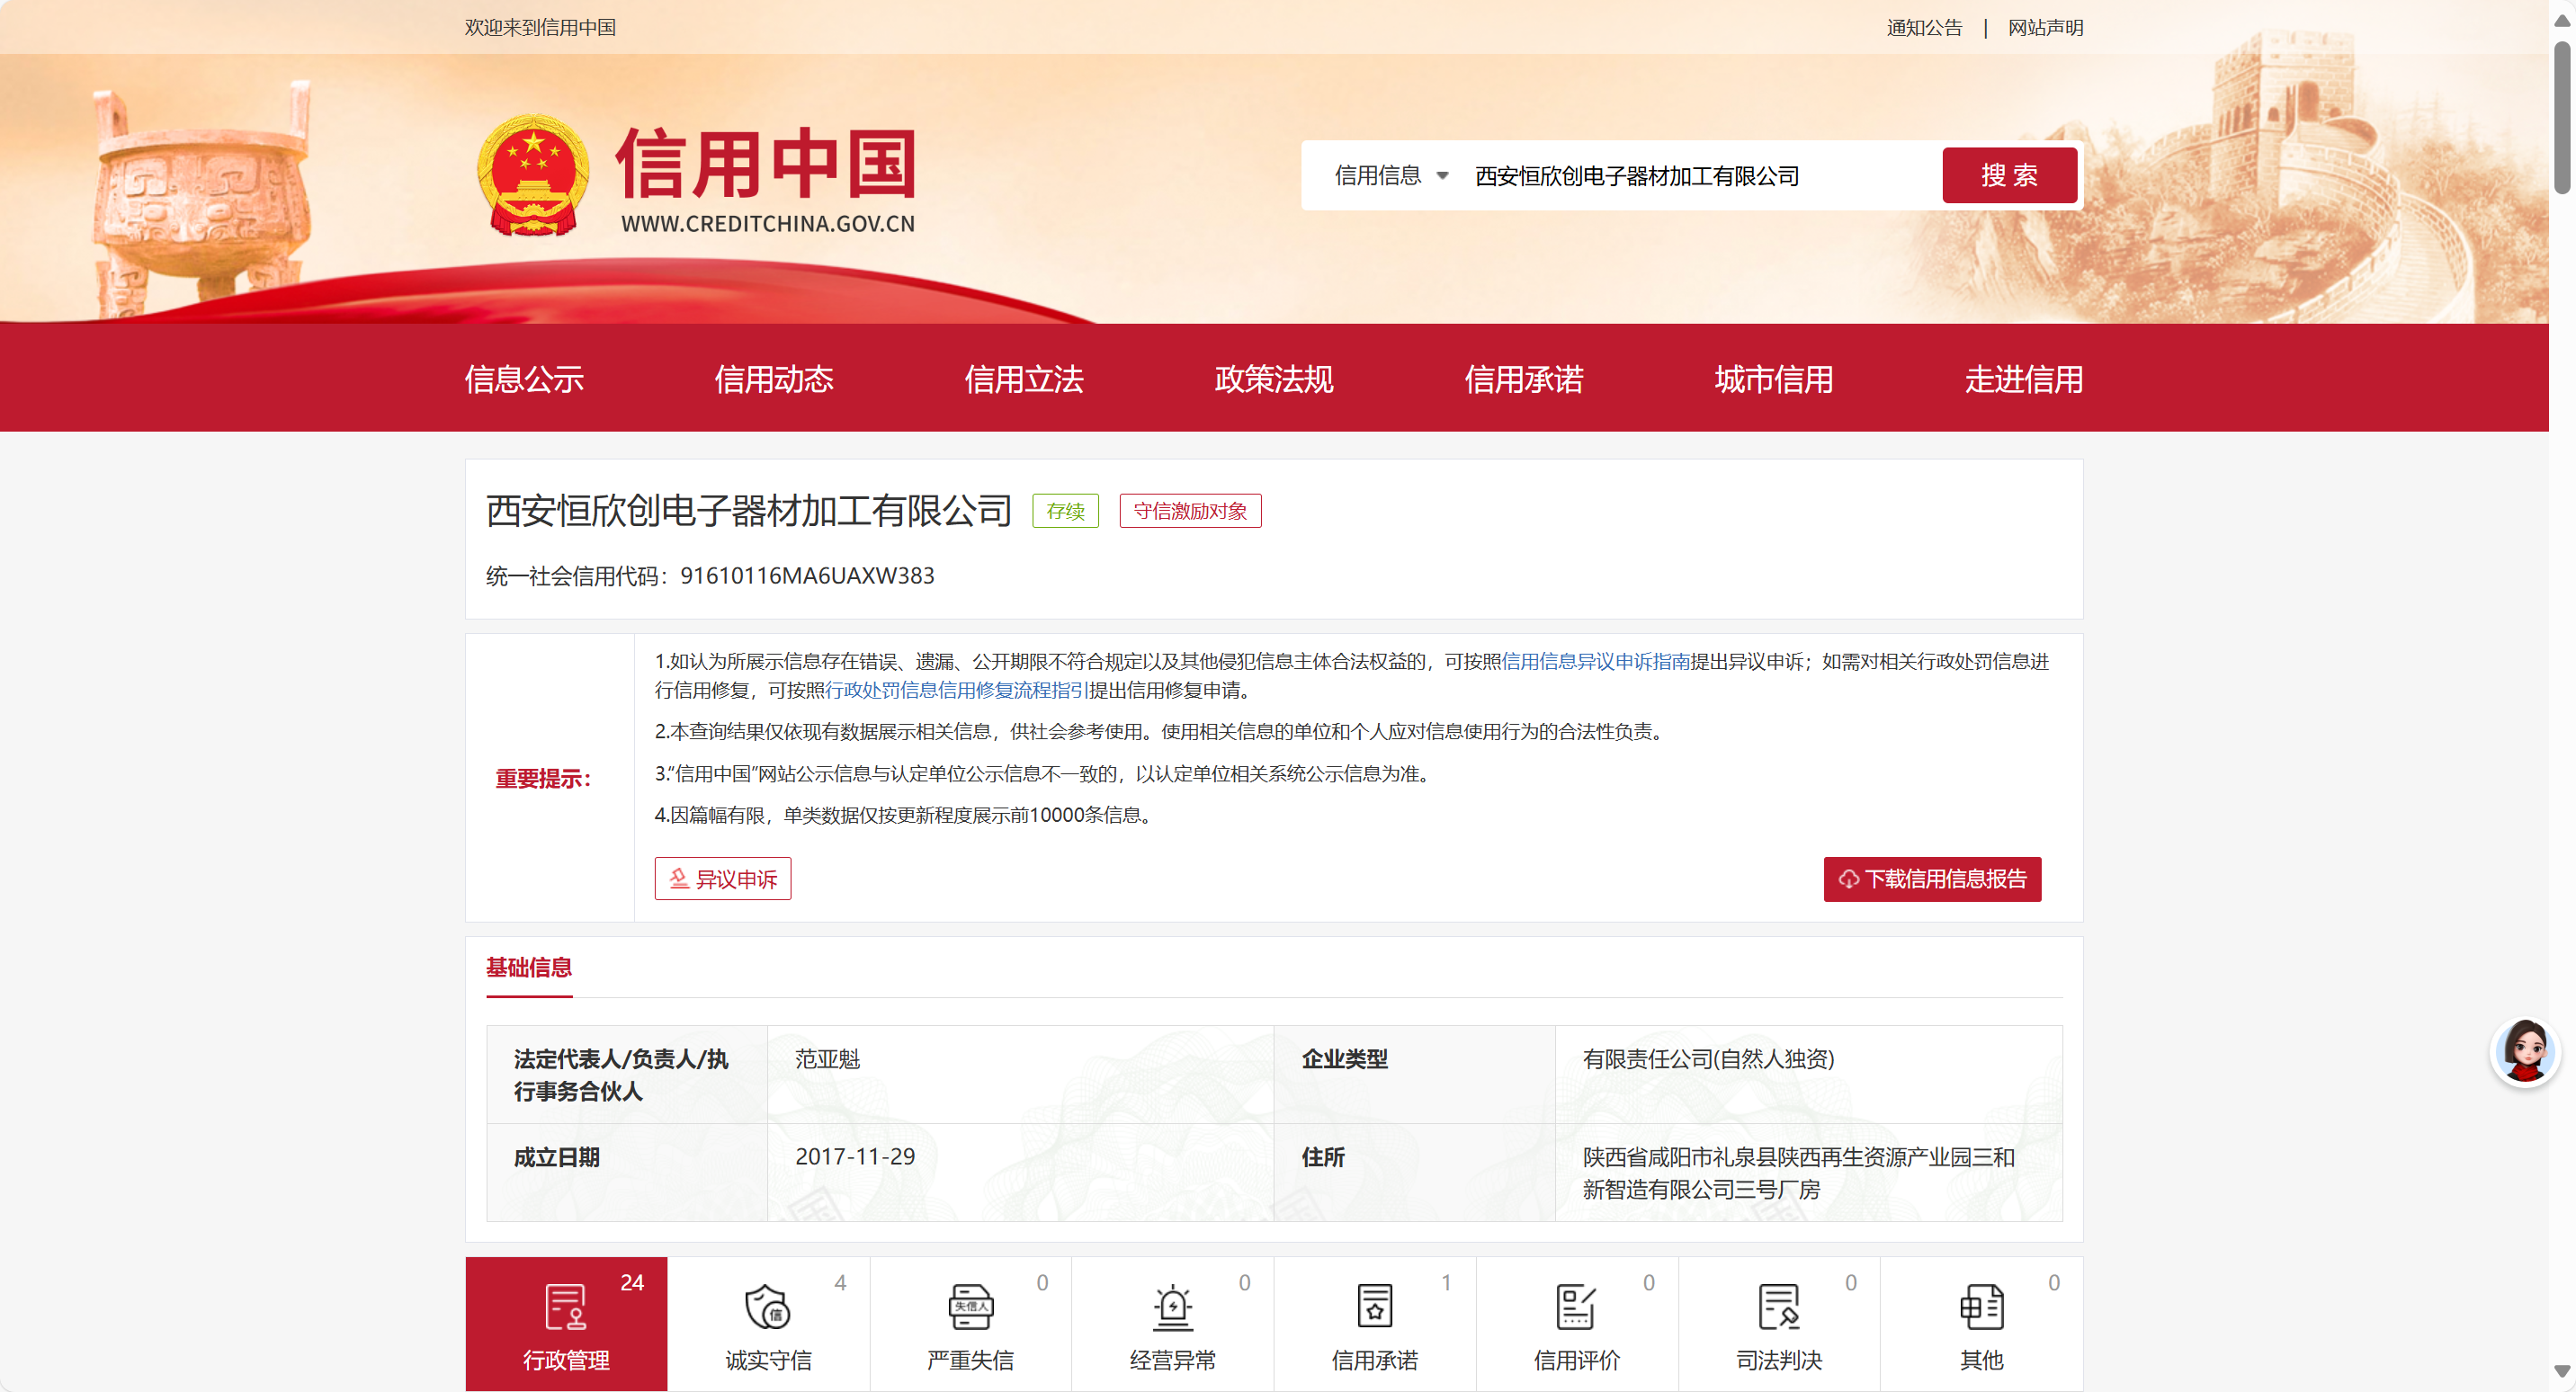Screen dimensions: 2576x1392
Task: Click the 信用中国 national emblem logo
Action: (533, 176)
